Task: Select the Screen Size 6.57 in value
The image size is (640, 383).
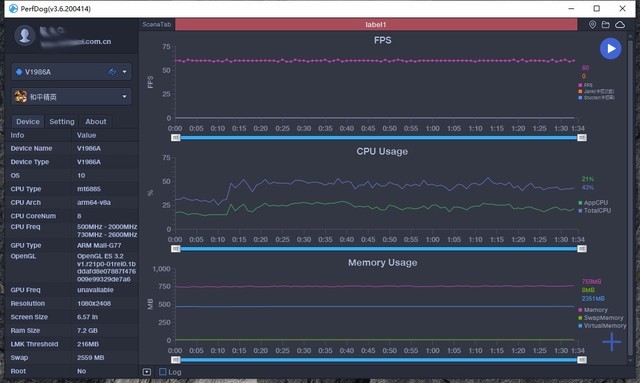Action: (x=87, y=317)
